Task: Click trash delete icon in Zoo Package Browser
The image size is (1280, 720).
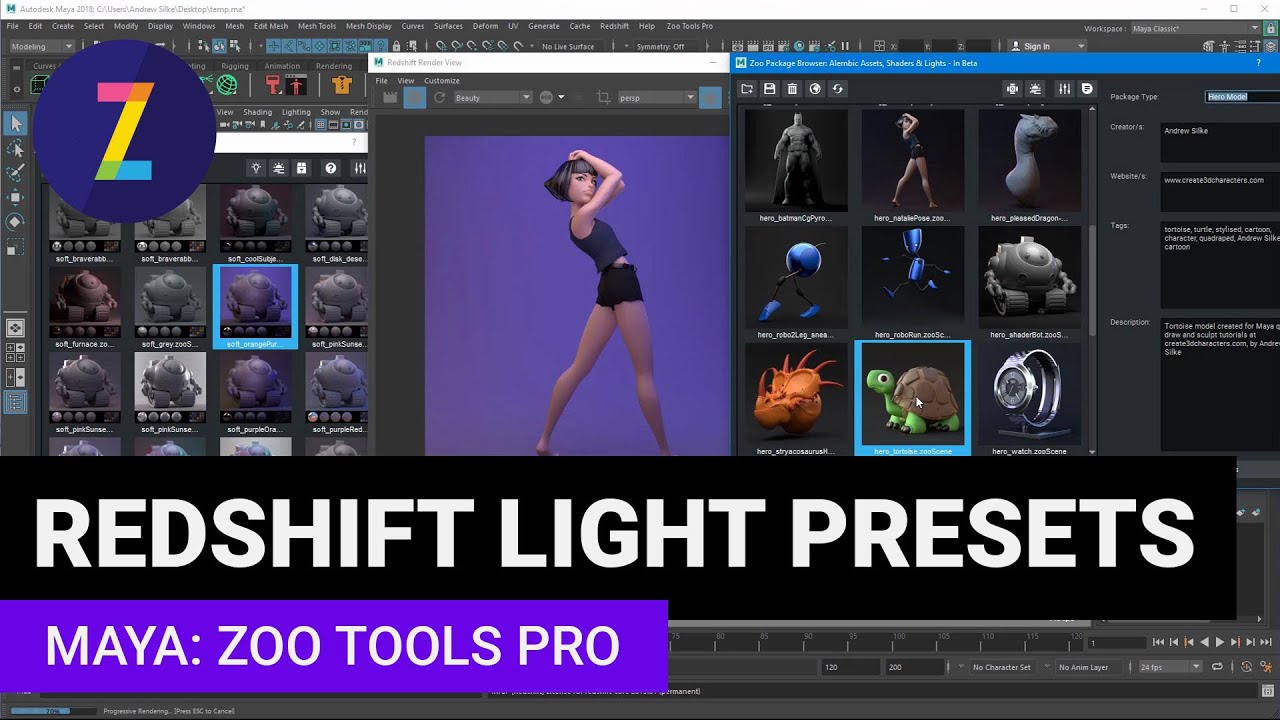Action: (792, 89)
